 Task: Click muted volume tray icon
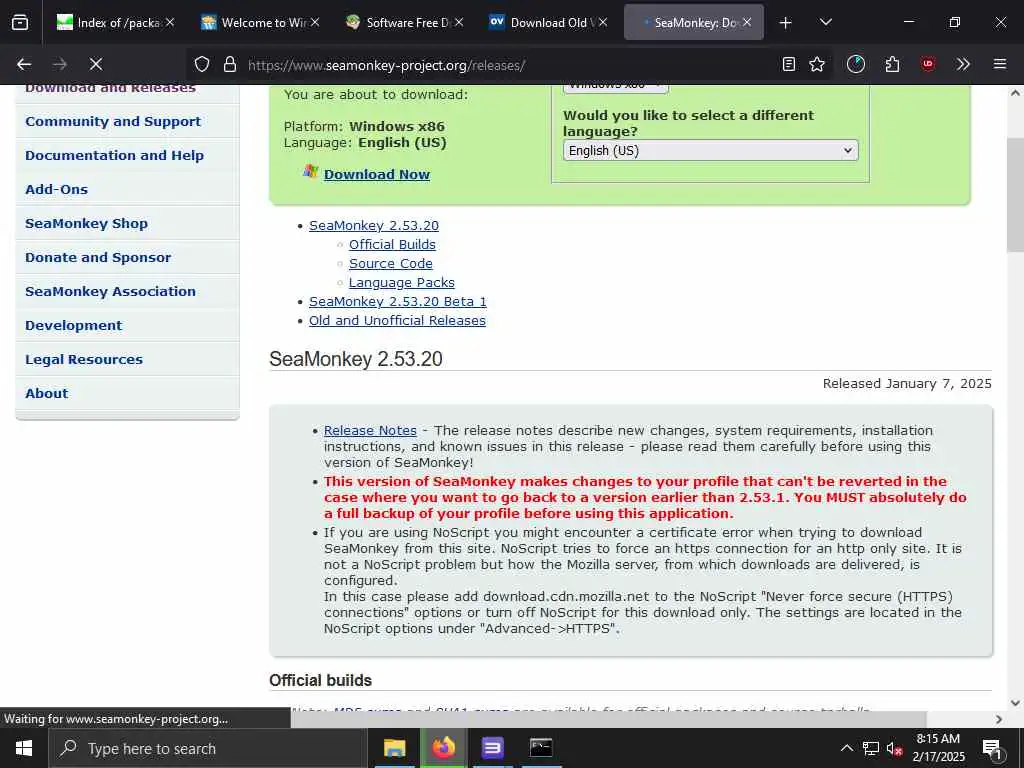point(894,748)
